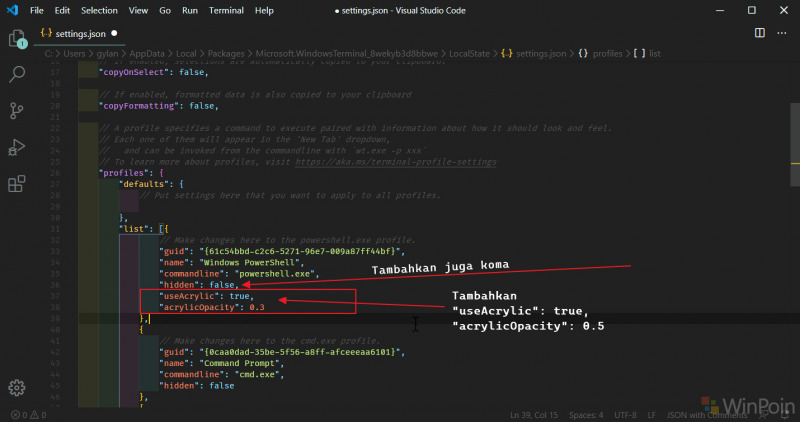
Task: Click the list breadcrumb segment
Action: tap(647, 54)
